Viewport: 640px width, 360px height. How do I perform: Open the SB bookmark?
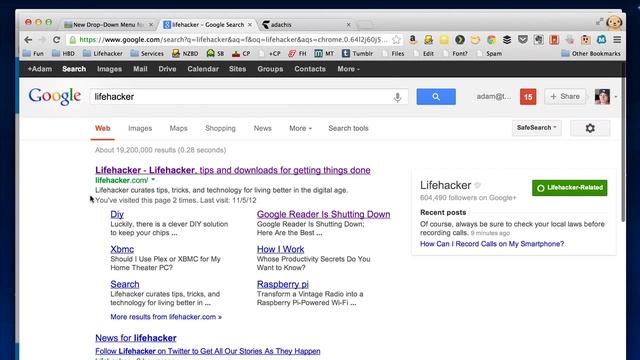215,53
